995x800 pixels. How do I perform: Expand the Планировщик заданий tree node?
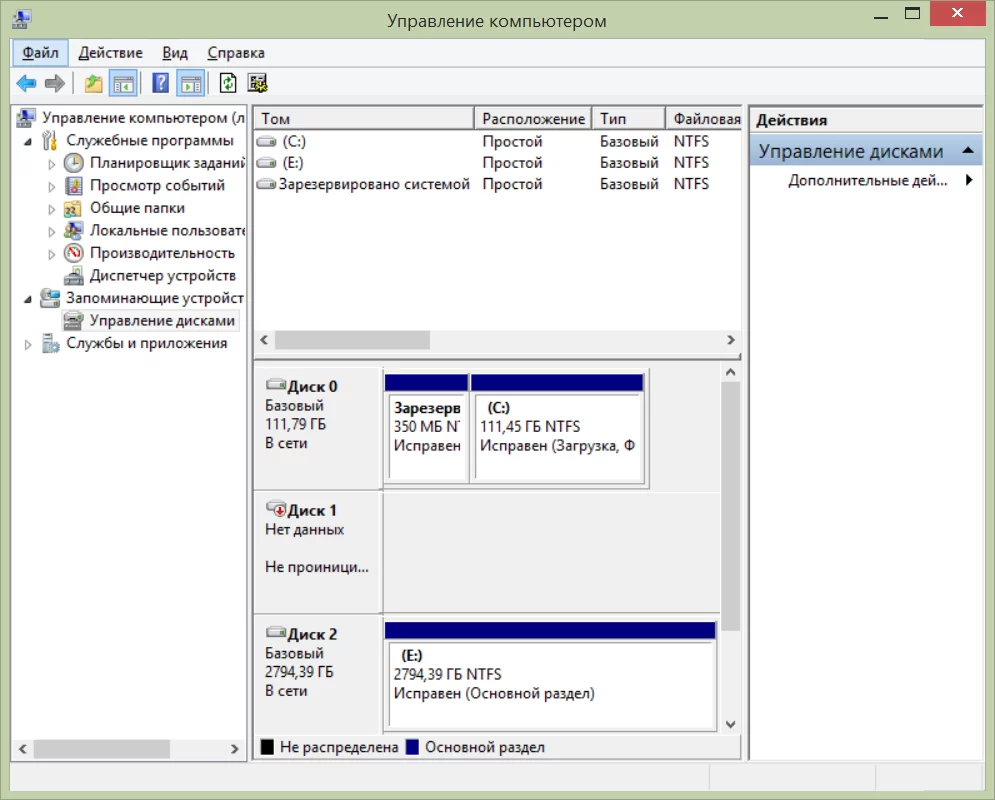coord(52,163)
